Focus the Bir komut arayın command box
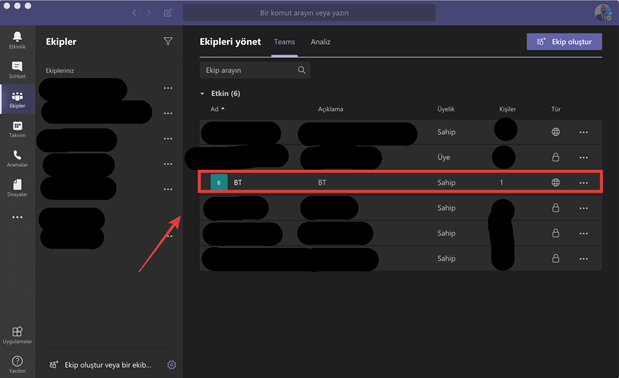619x378 pixels. (309, 13)
